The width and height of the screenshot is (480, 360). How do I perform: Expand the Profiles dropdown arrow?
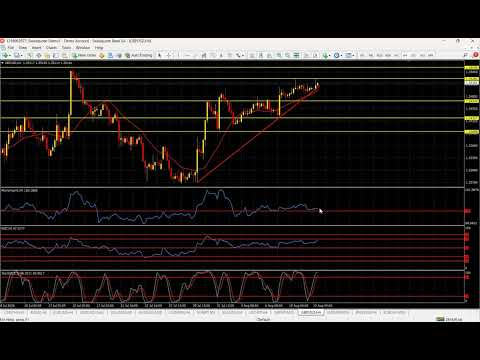coord(21,55)
